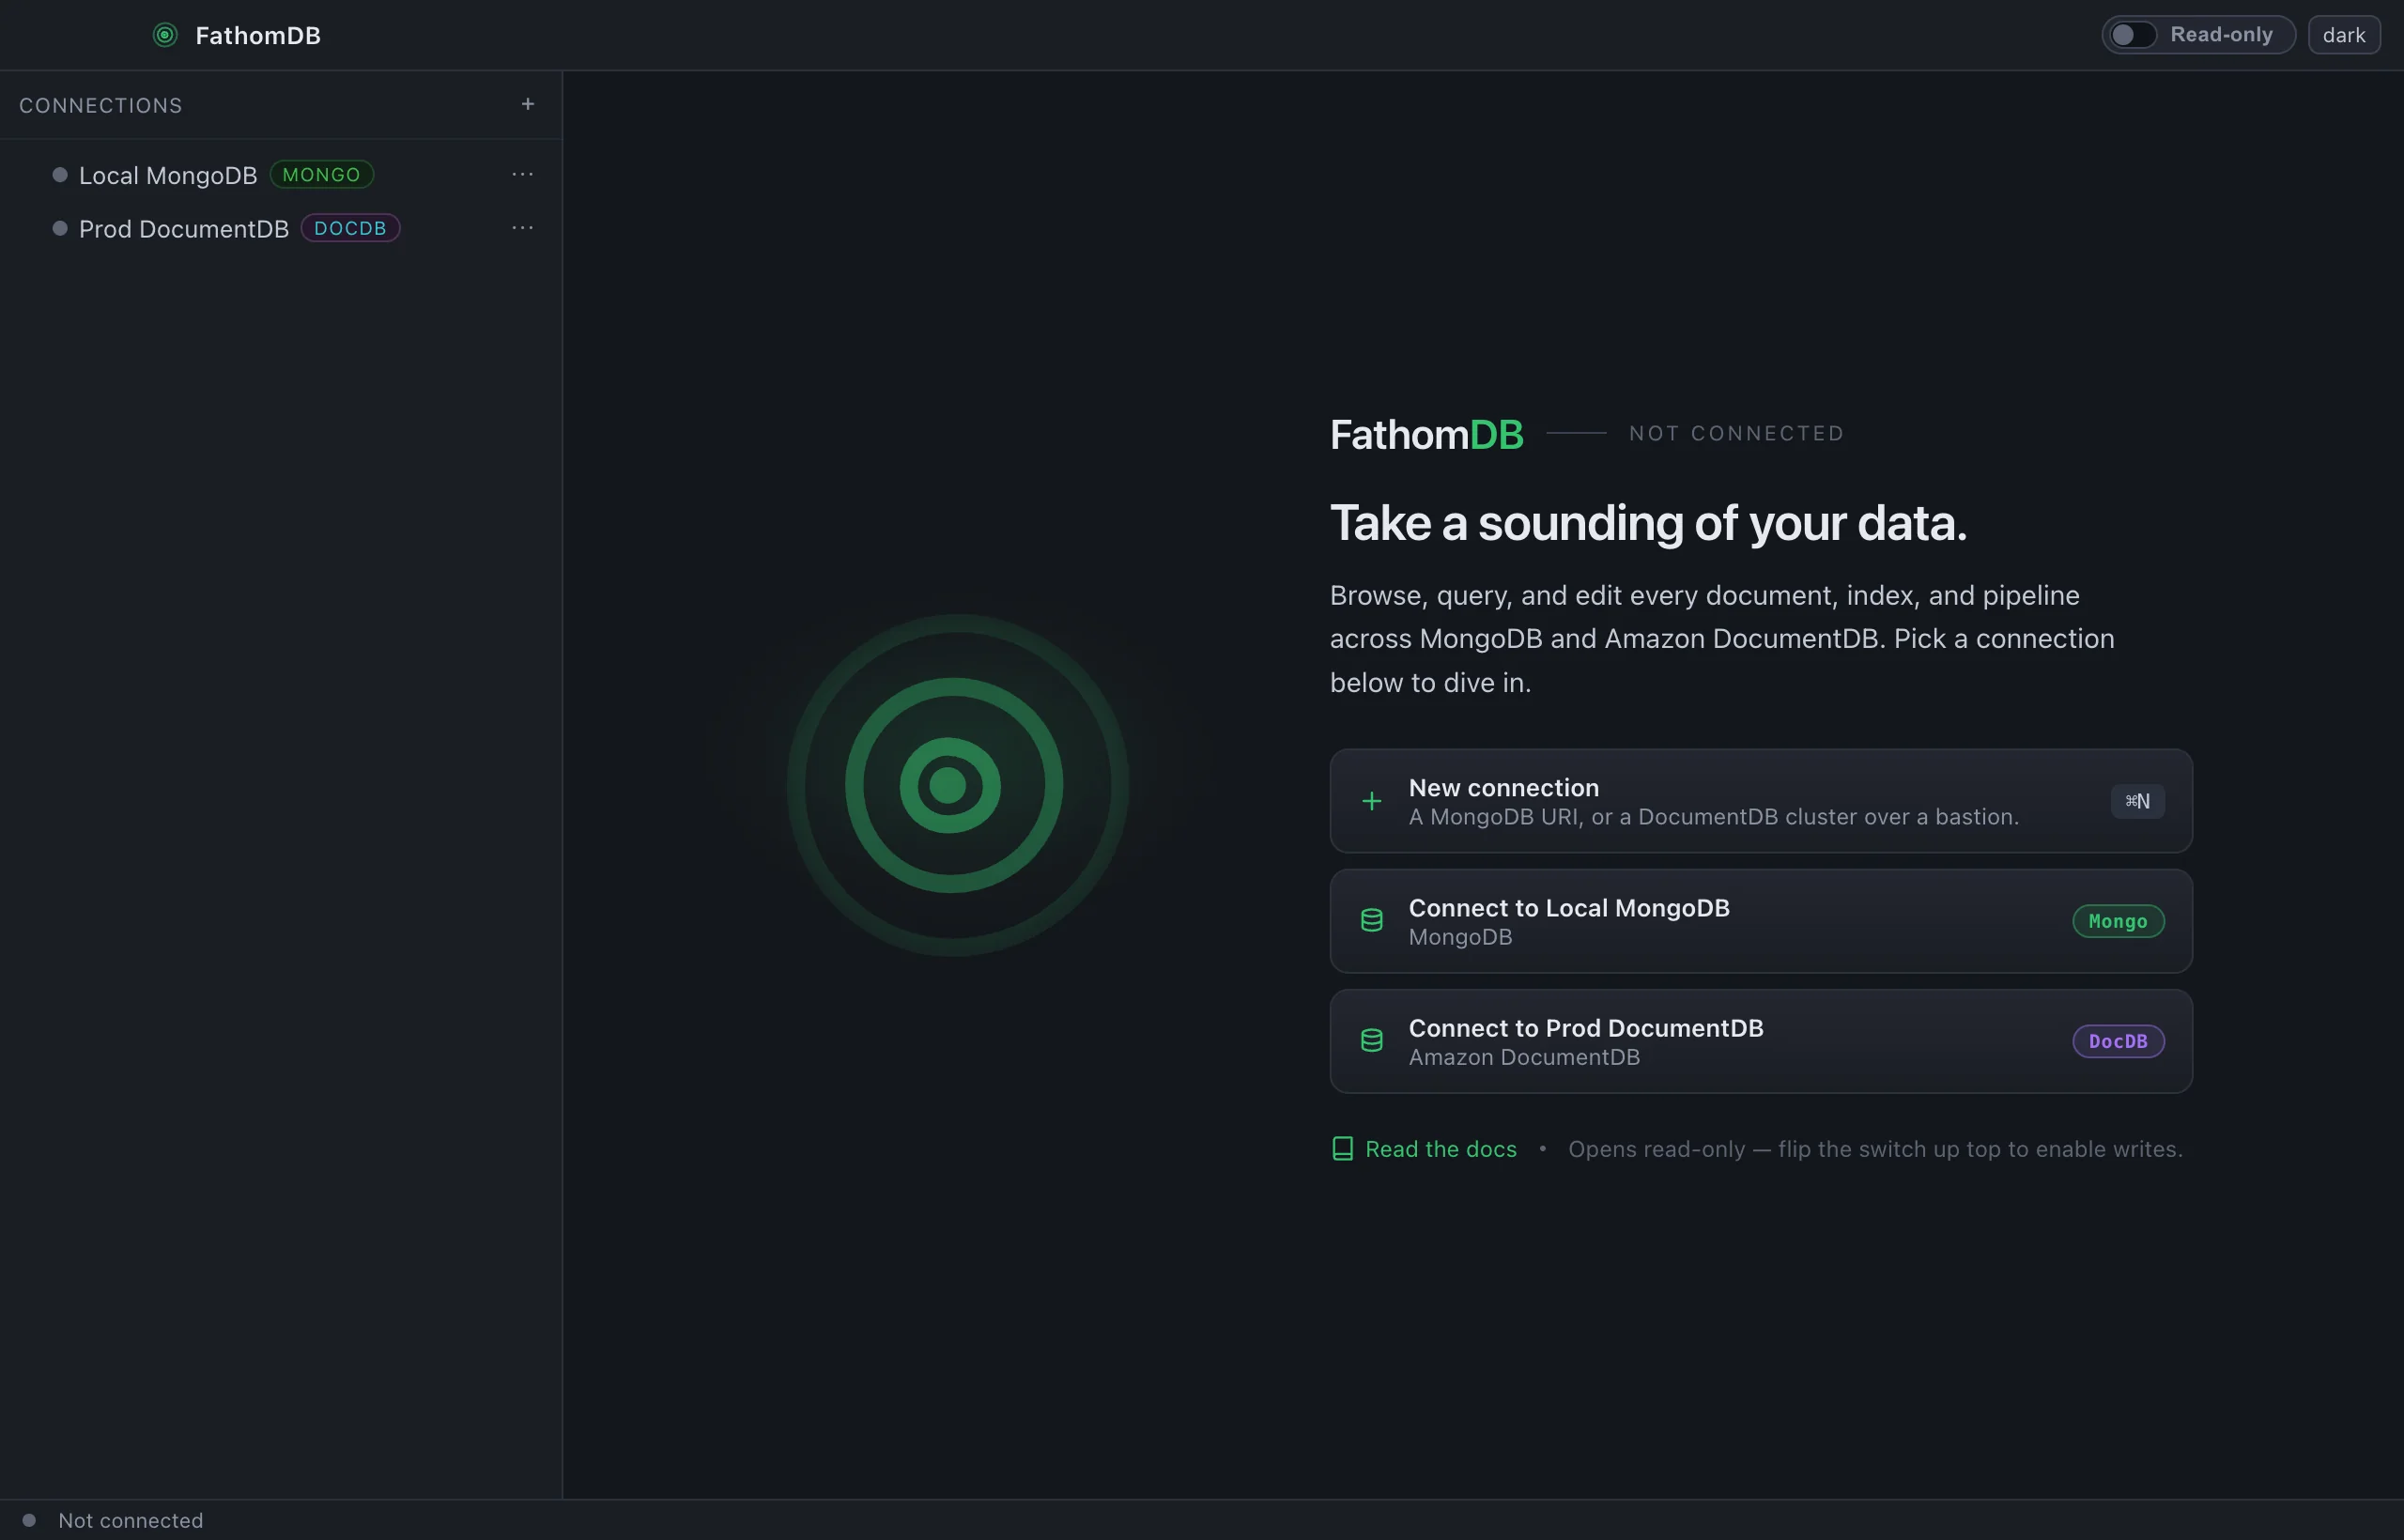The width and height of the screenshot is (2404, 1540).
Task: Click the large FathomDB wordmark in the welcome panel
Action: (x=1427, y=434)
